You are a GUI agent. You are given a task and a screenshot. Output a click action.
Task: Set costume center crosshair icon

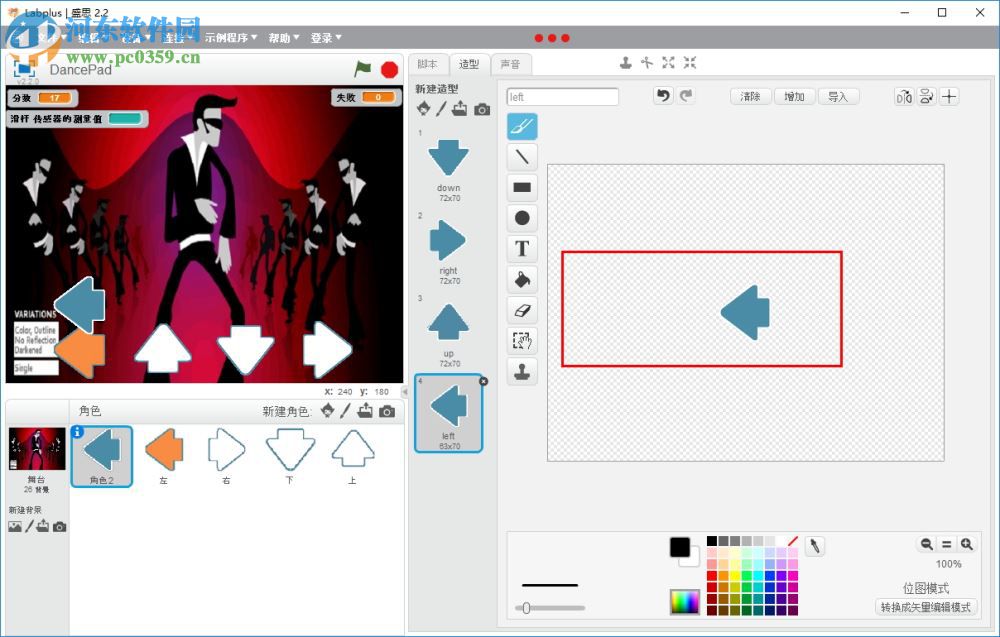coord(949,96)
